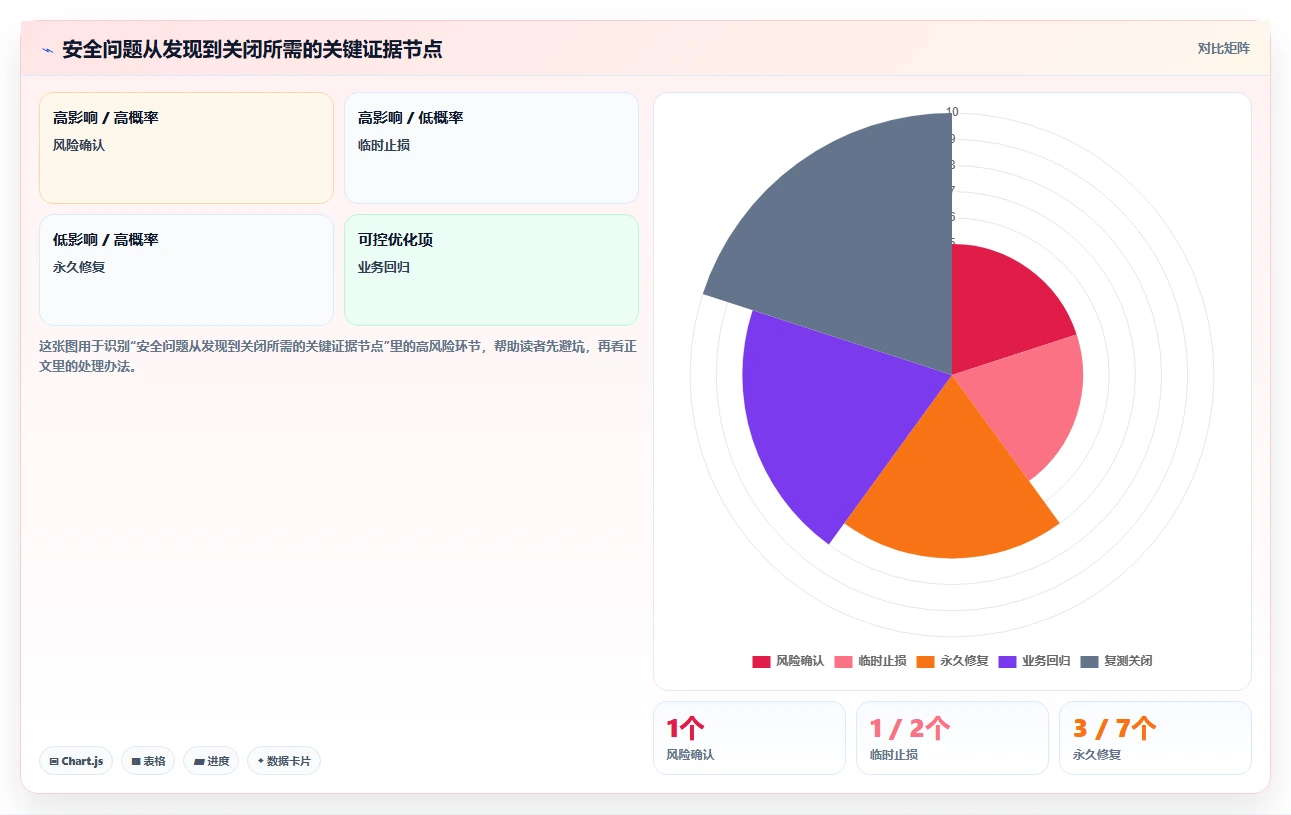Open the 1 / 2个 临时止损 stat card
The height and width of the screenshot is (815, 1291).
[952, 738]
